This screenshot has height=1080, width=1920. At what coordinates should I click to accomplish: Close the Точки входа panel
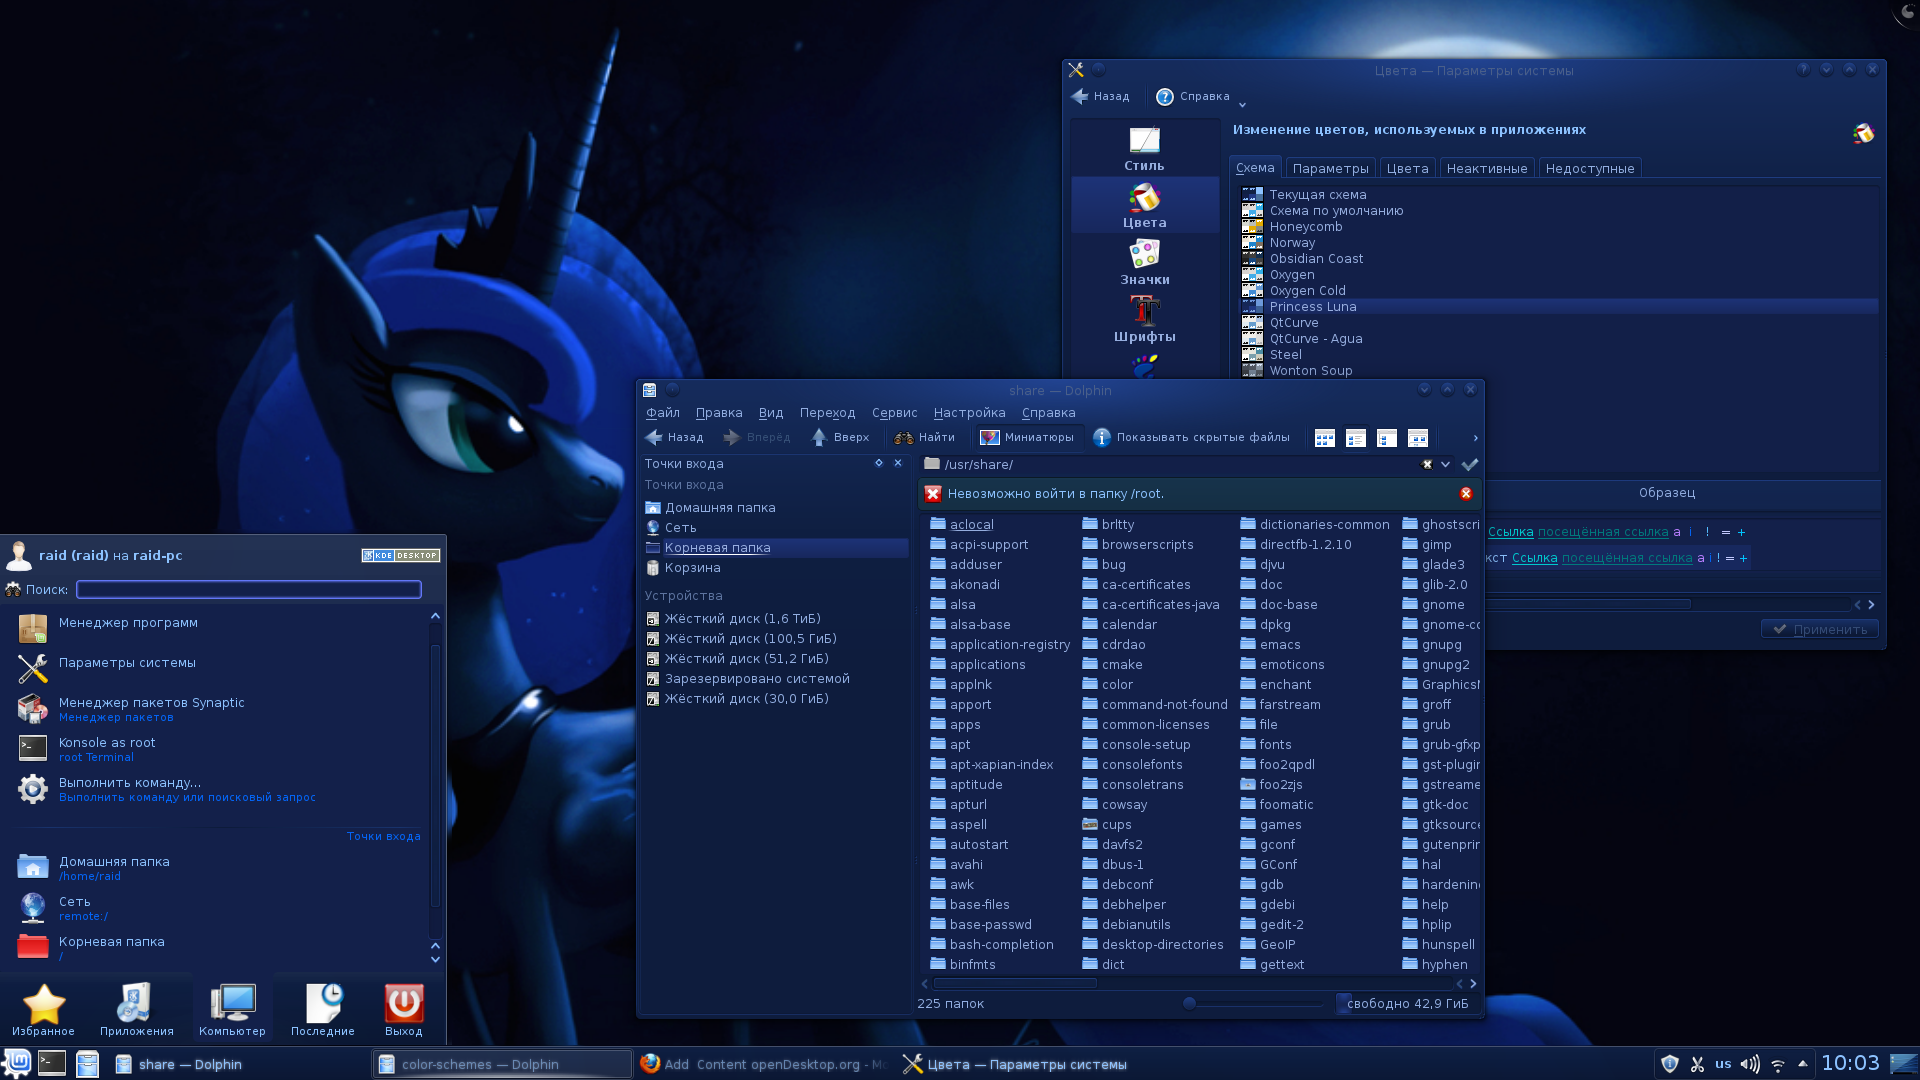click(898, 463)
